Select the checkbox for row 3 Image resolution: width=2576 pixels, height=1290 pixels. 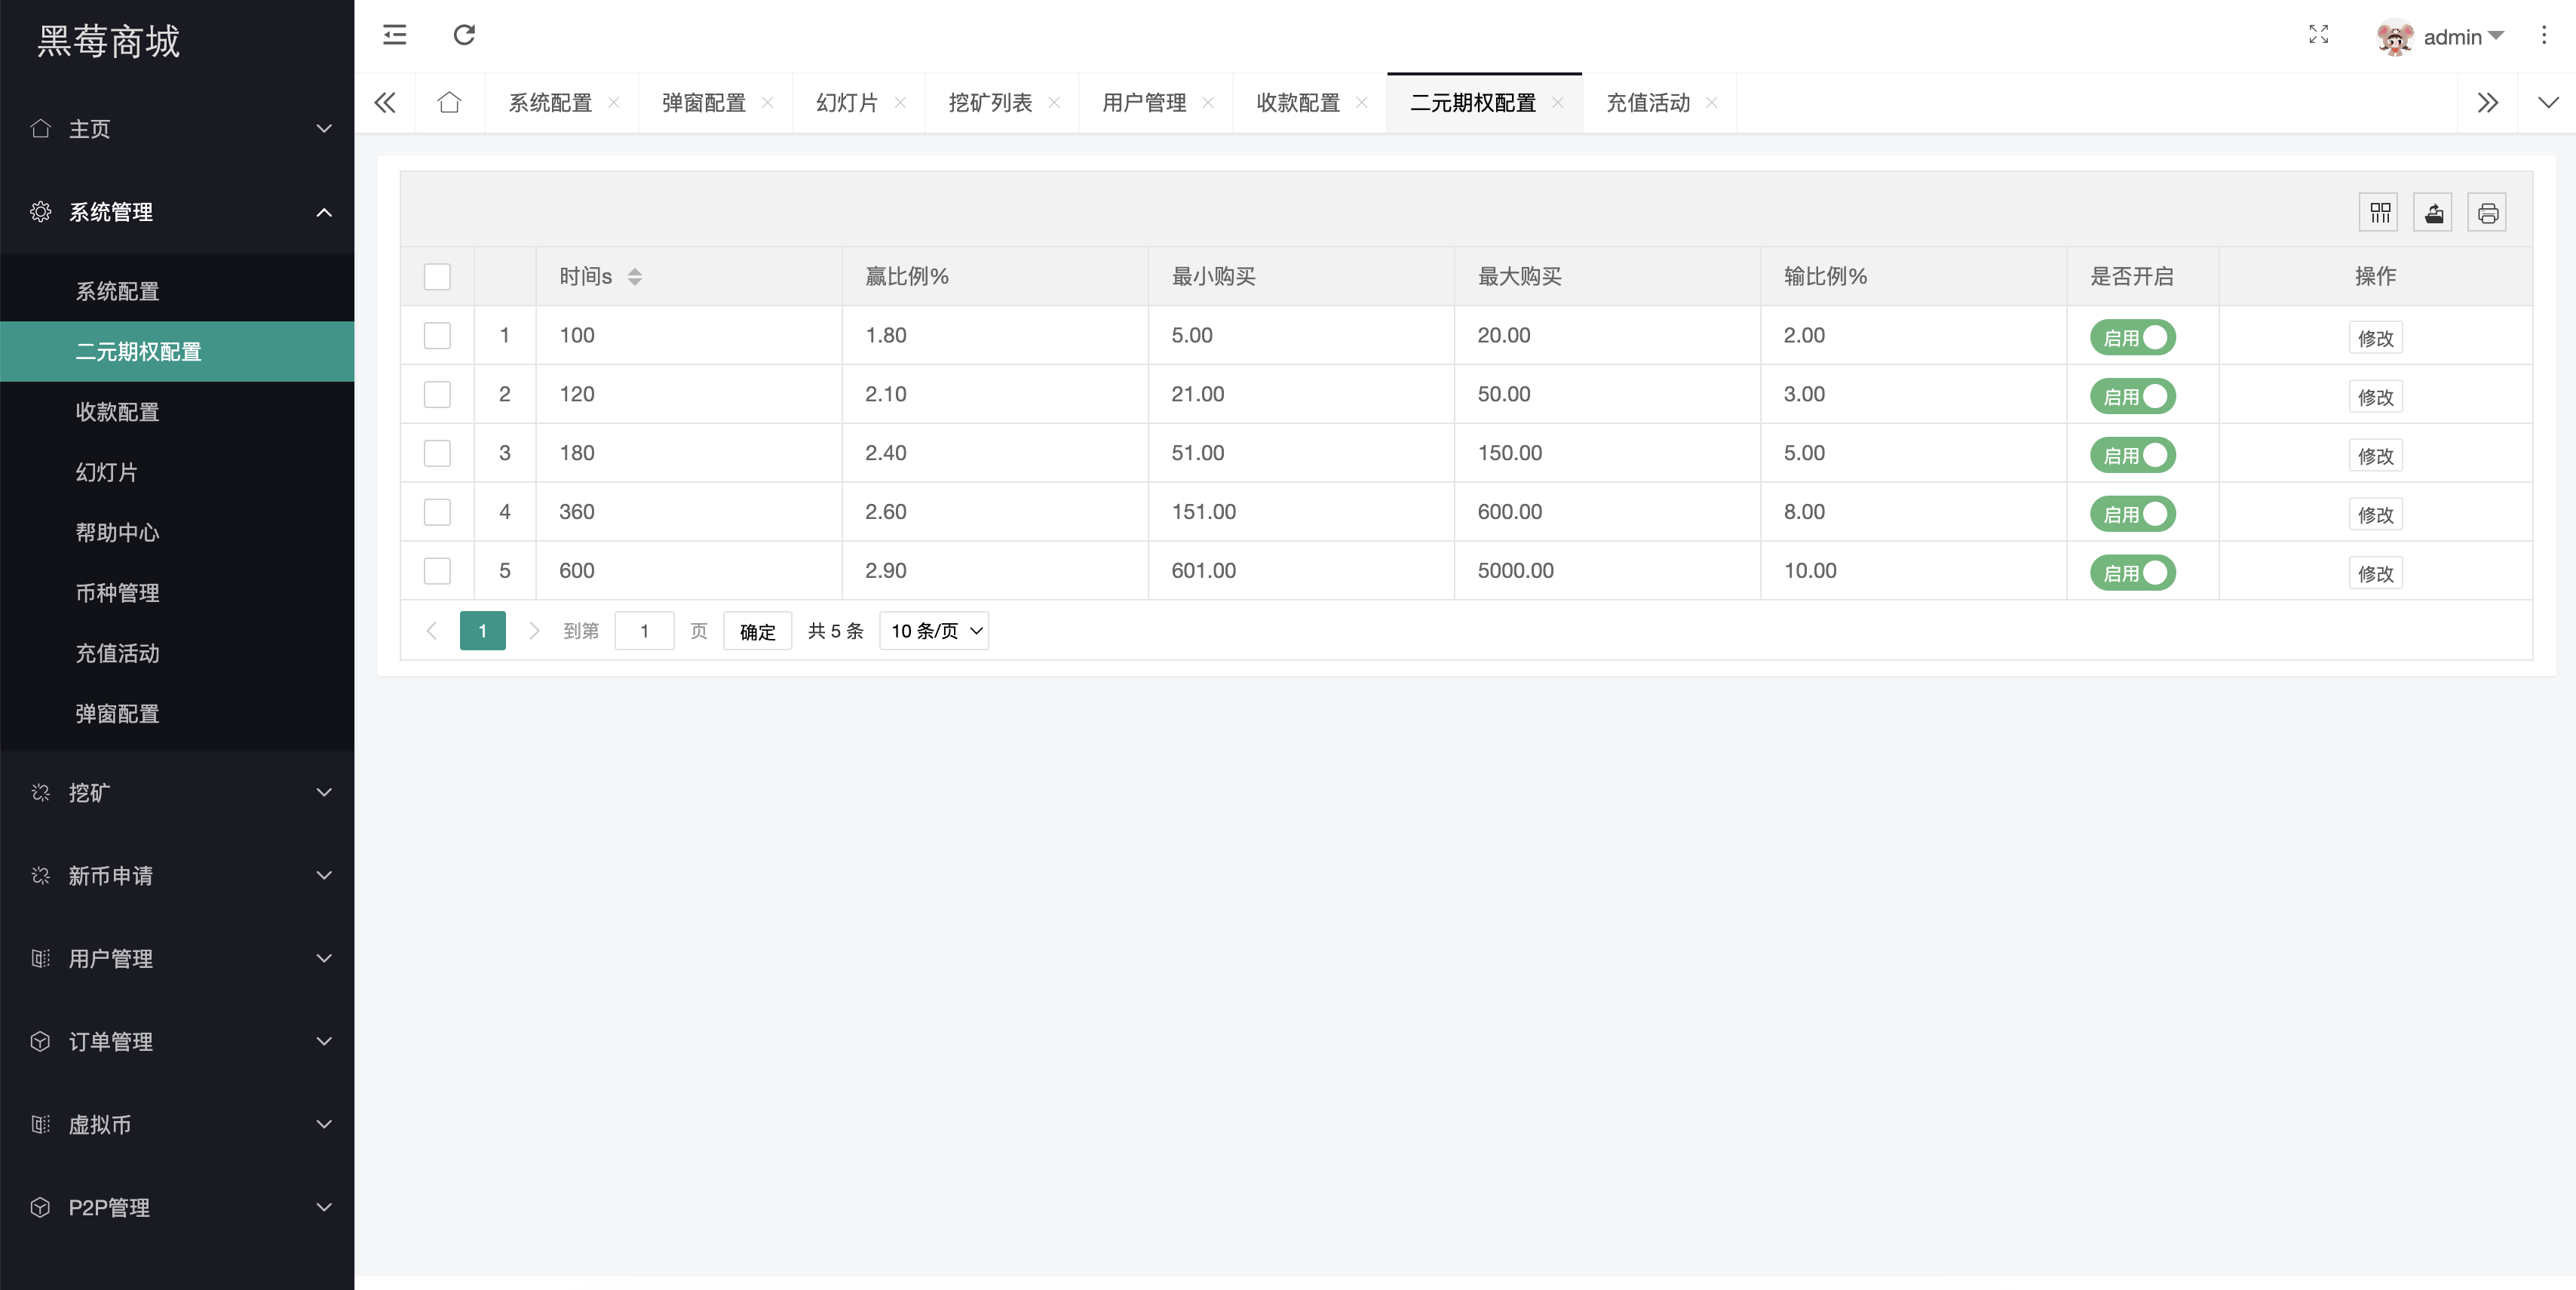437,453
